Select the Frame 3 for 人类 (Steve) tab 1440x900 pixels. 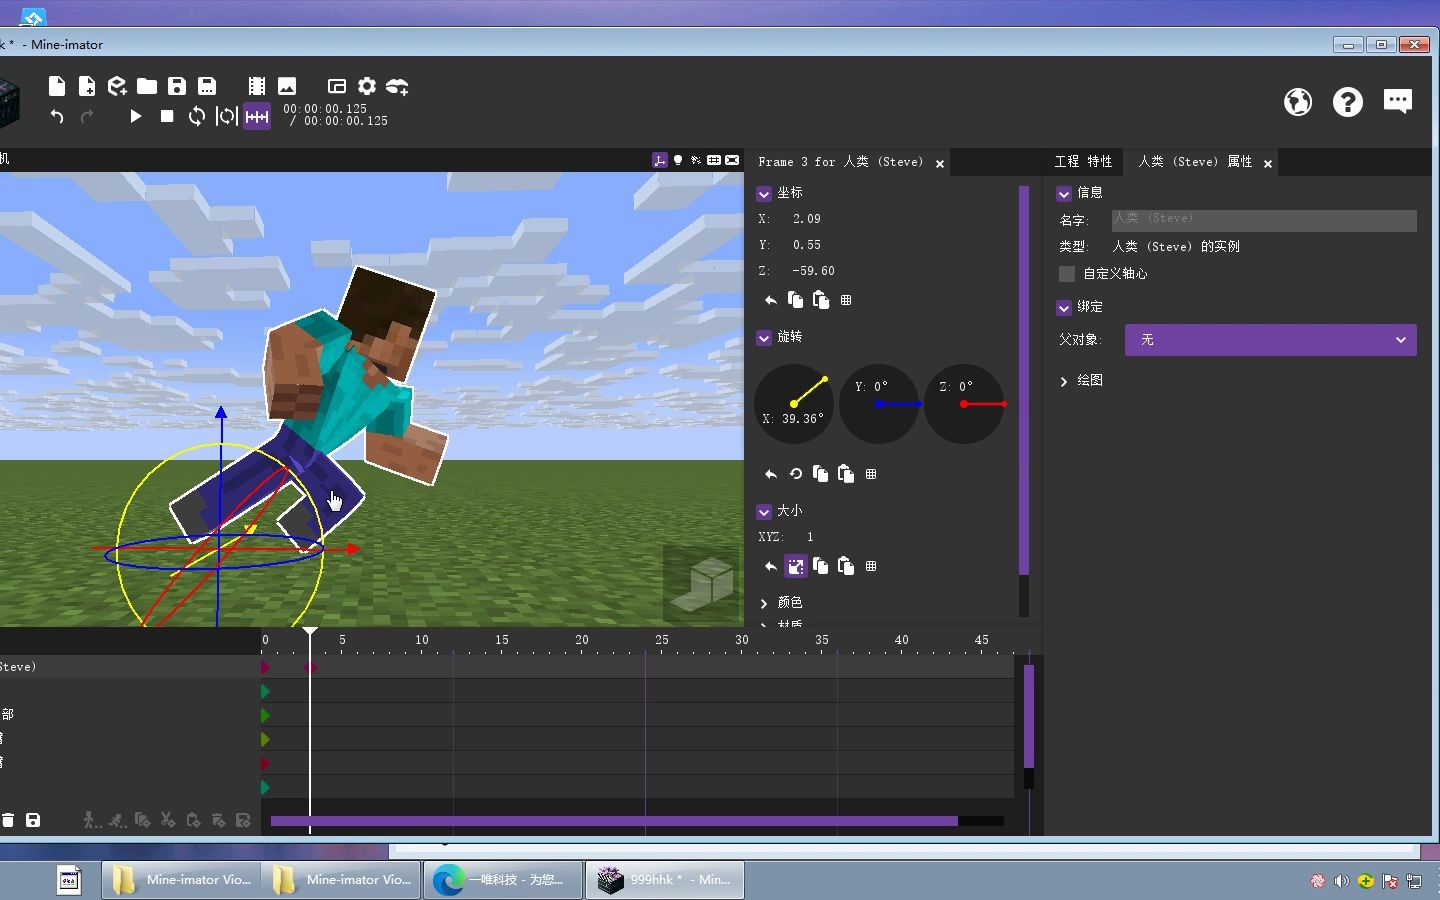pos(840,162)
